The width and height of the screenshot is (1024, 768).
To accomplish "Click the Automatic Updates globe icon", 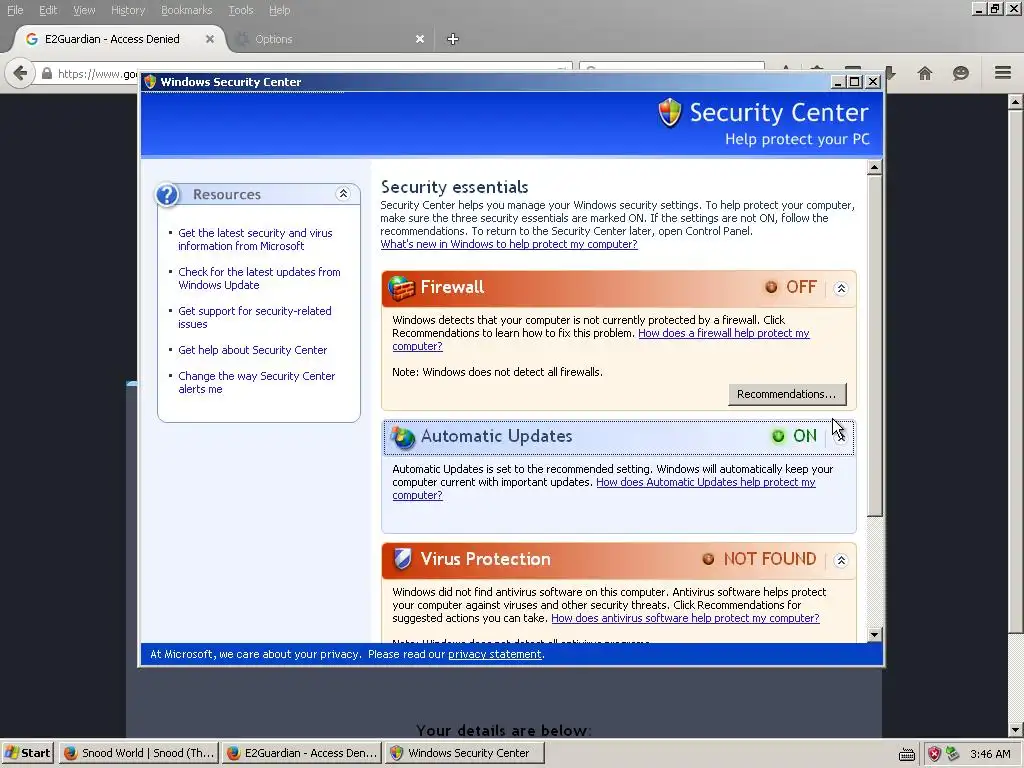I will point(402,437).
